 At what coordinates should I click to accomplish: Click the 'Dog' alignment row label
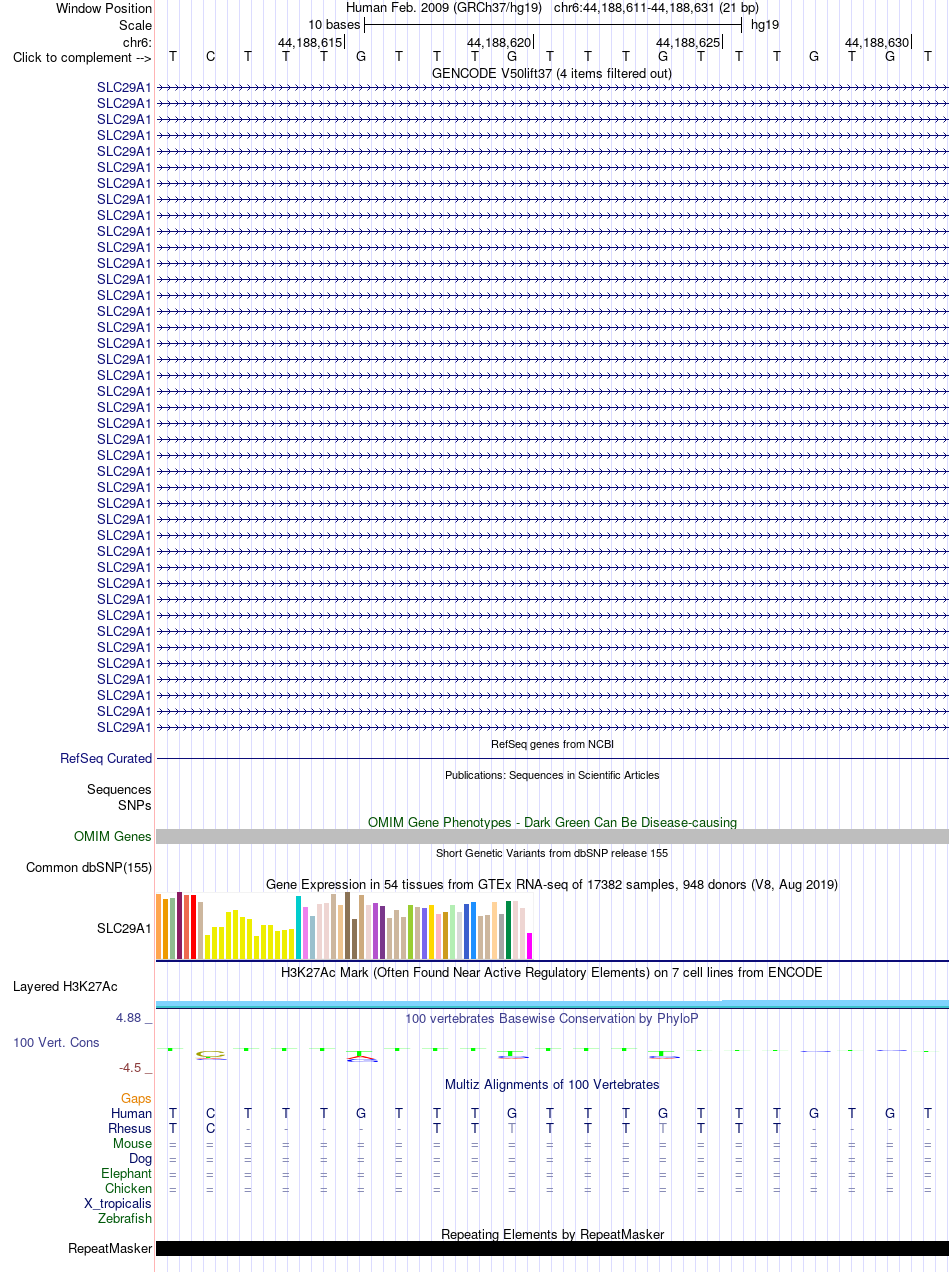point(141,1158)
